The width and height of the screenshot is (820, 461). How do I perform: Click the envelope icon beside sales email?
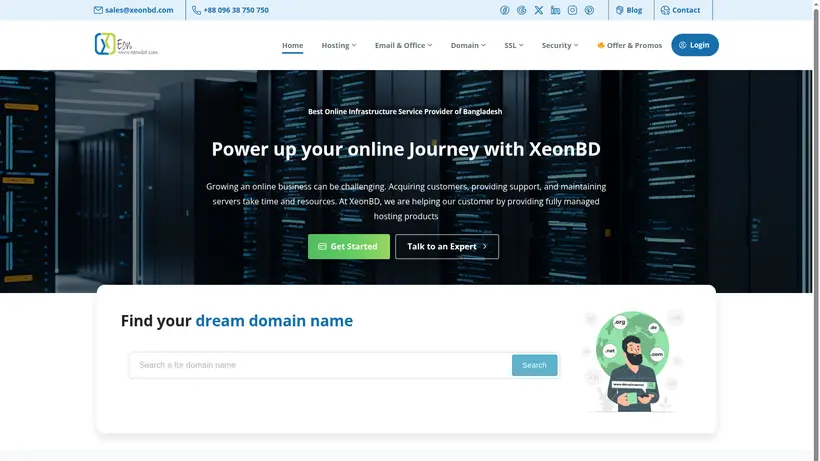[x=98, y=10]
